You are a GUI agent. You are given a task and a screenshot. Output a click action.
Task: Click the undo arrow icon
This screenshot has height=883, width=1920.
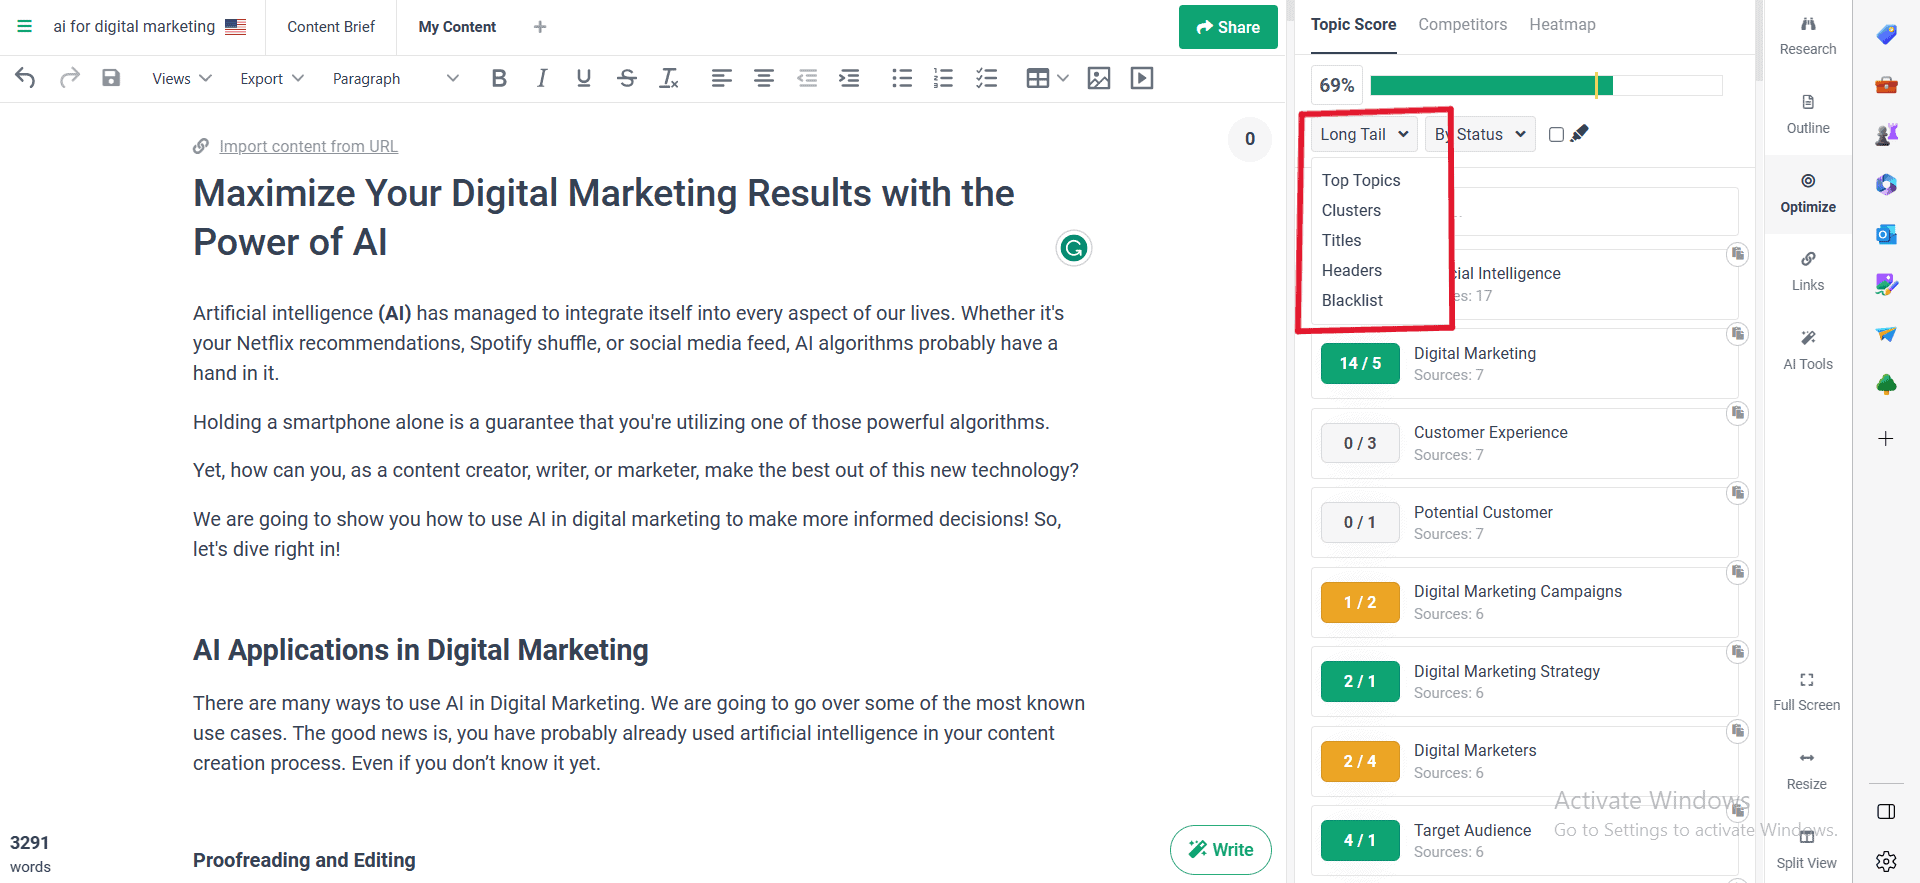(x=26, y=78)
